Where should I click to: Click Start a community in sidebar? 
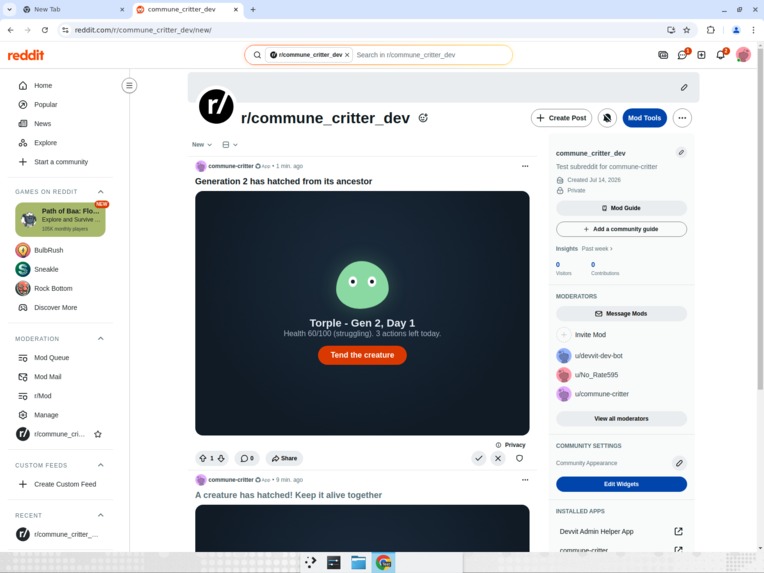point(60,162)
